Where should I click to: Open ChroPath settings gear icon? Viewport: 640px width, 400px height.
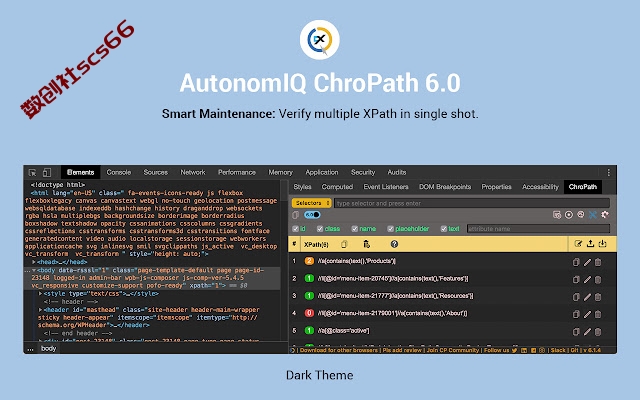[x=604, y=215]
